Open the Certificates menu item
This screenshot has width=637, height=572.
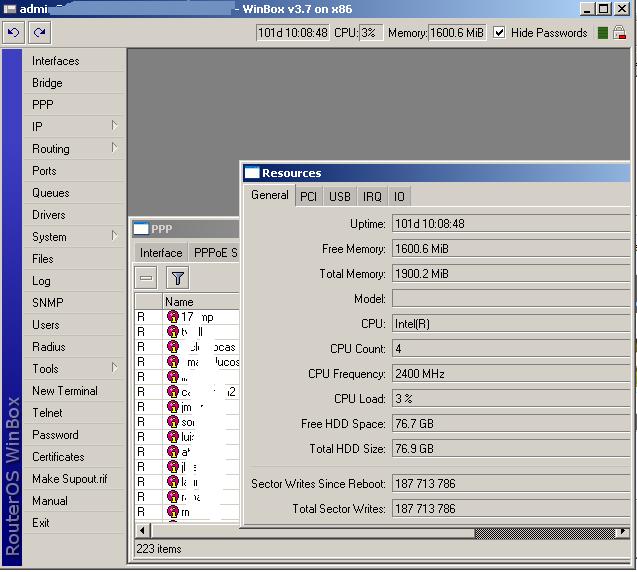tap(58, 457)
